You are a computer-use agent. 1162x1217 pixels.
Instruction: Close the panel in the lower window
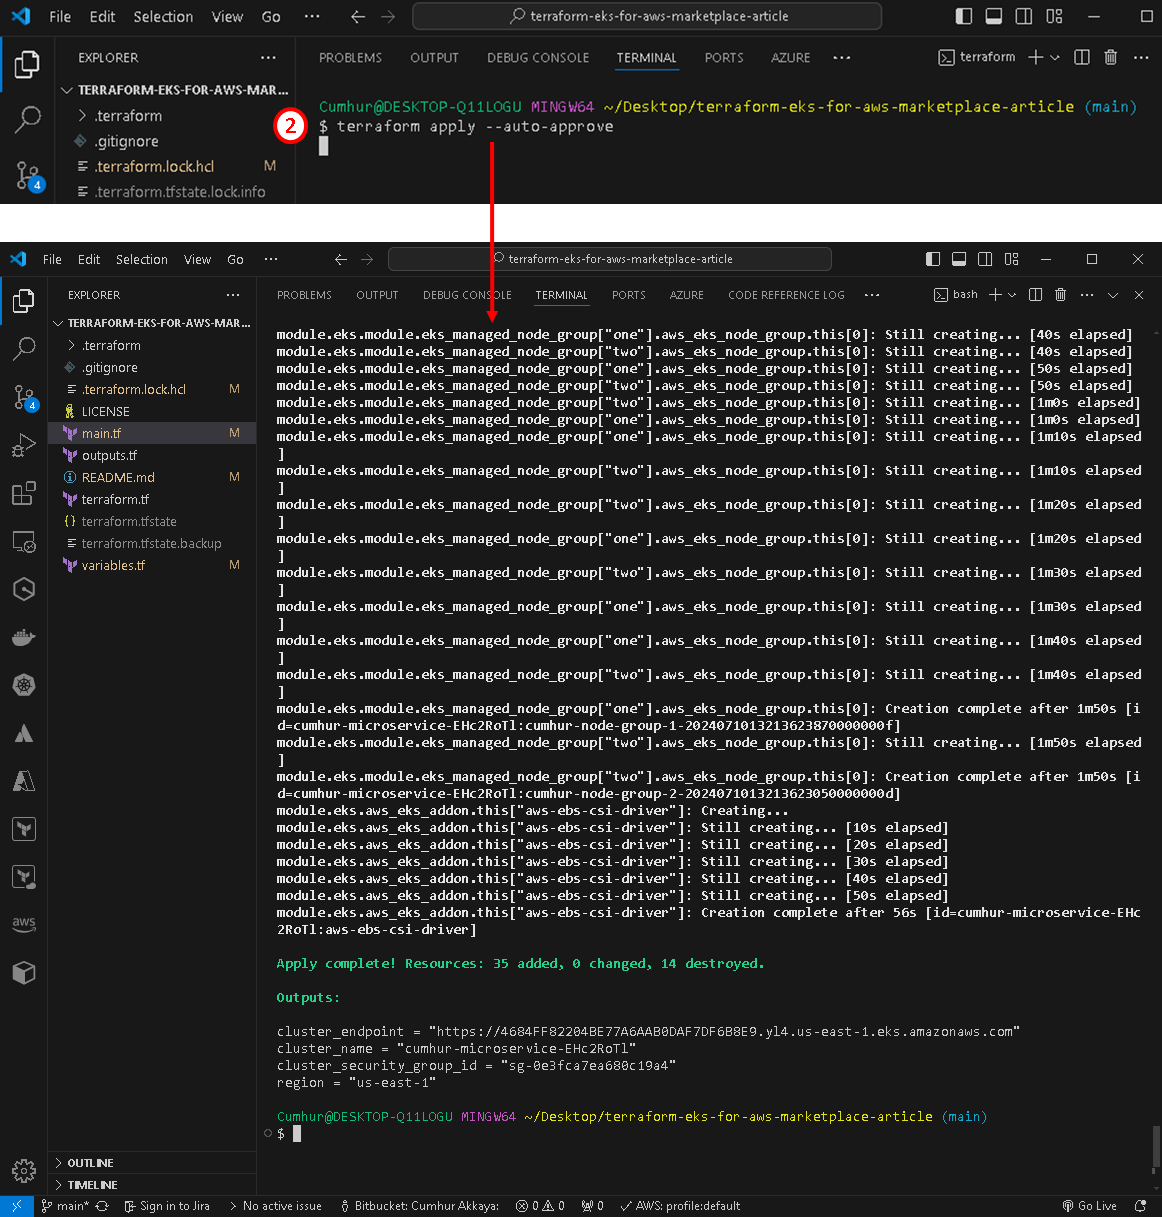coord(1139,295)
